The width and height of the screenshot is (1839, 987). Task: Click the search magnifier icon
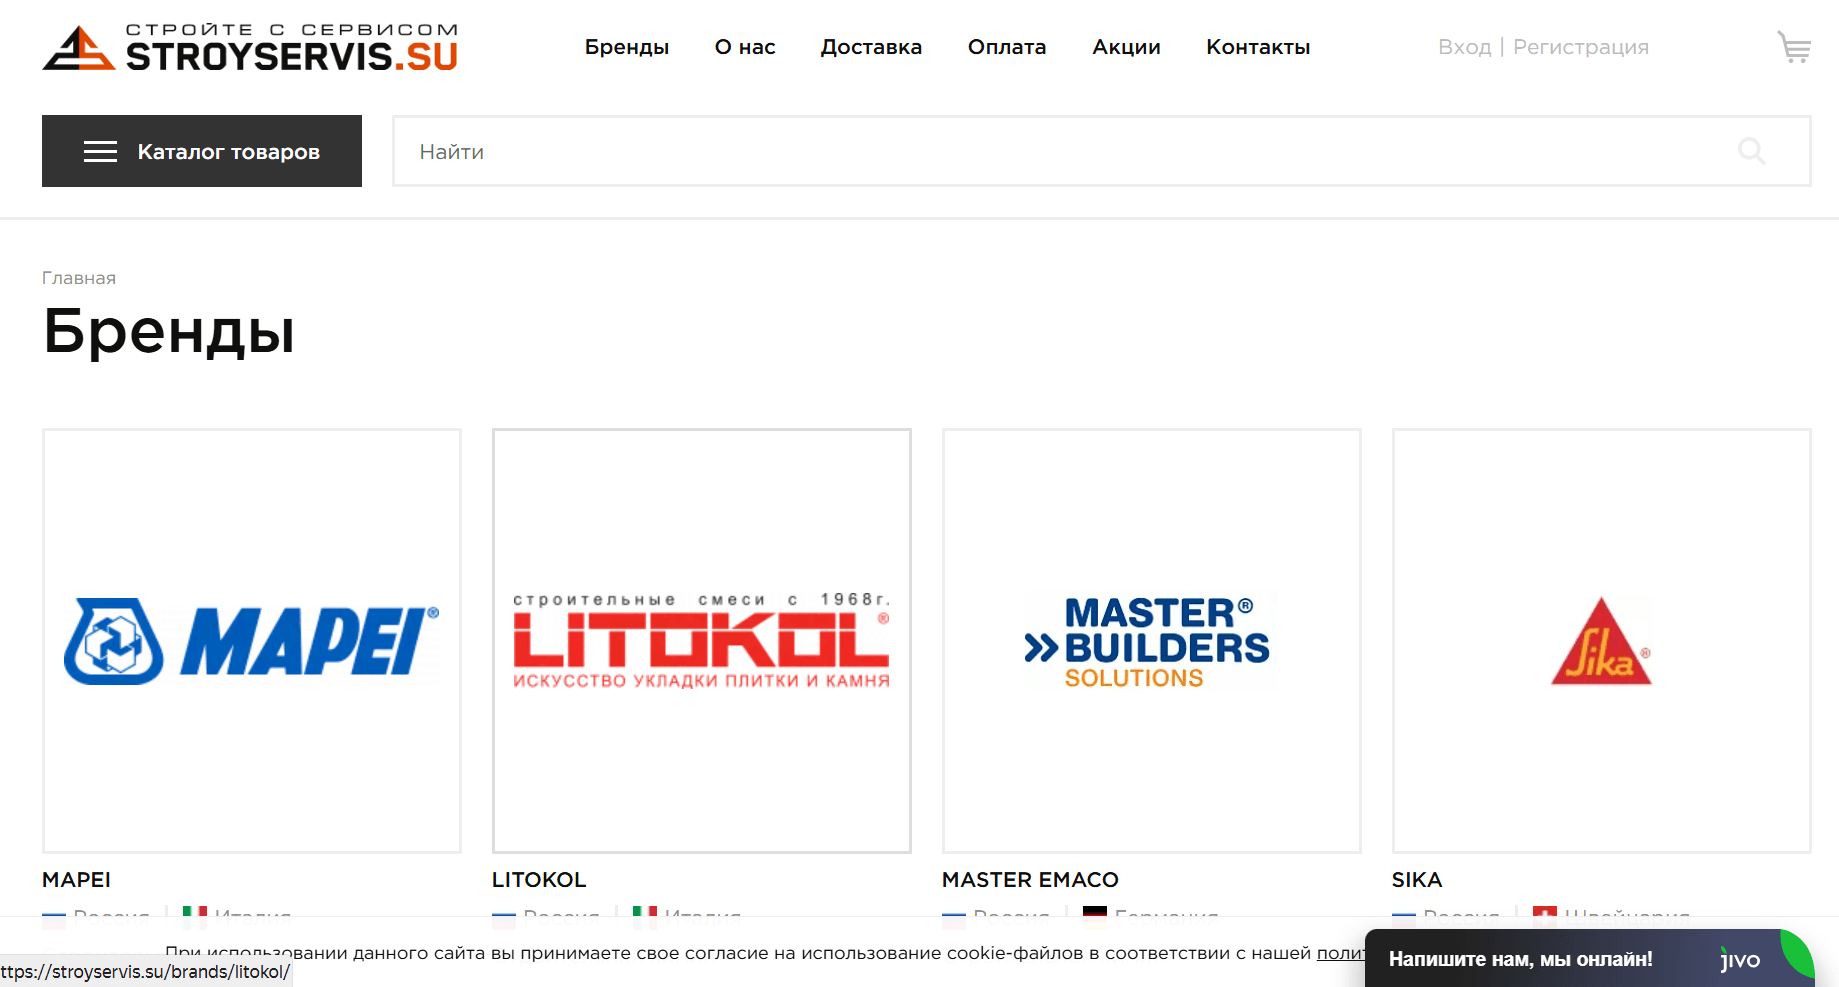coord(1752,151)
